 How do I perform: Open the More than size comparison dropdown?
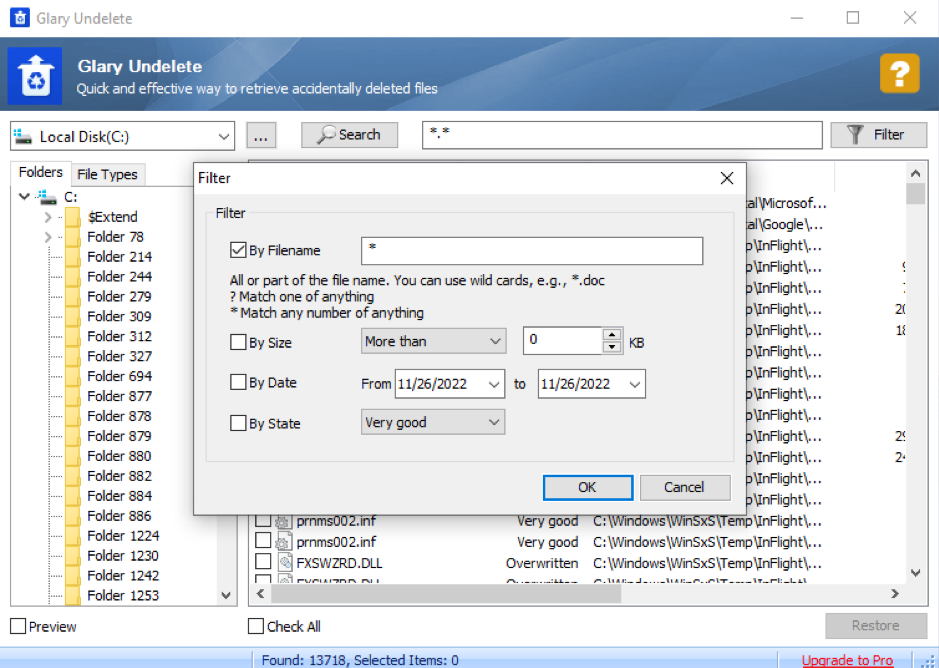(495, 341)
